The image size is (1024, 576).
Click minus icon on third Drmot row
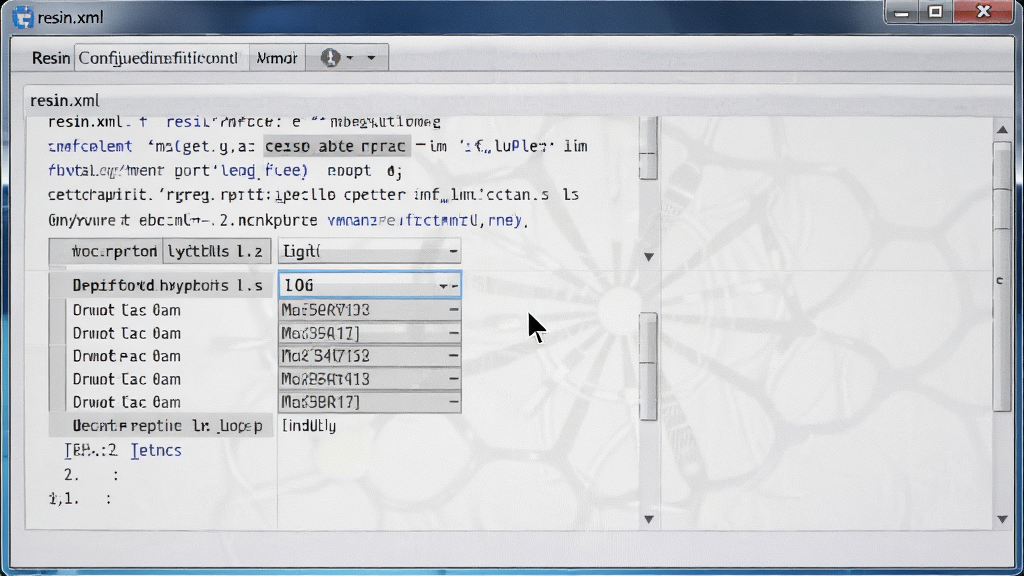(x=453, y=356)
